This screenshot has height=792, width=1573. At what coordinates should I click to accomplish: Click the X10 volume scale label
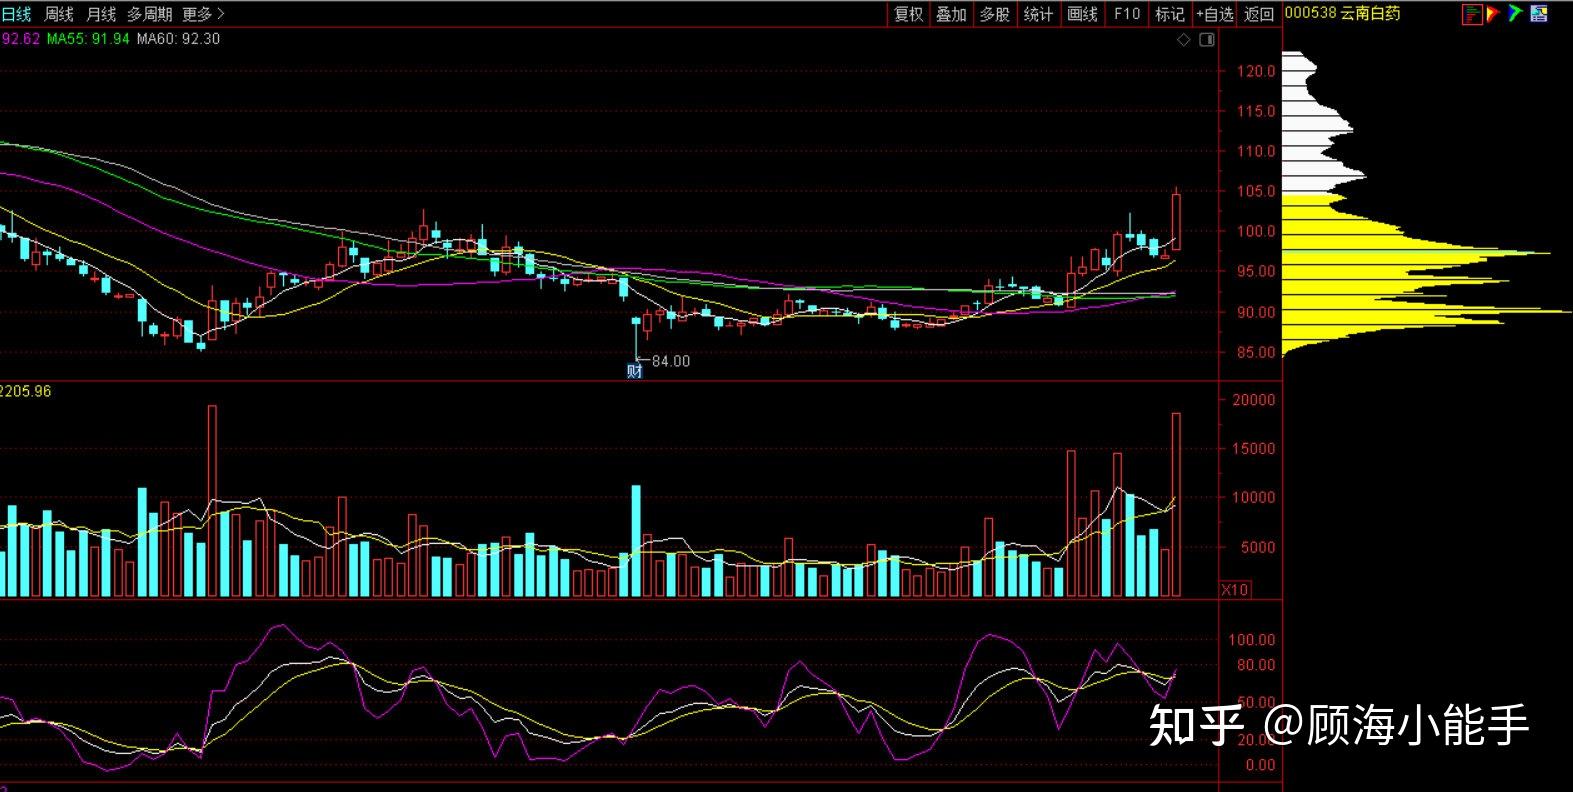point(1235,590)
